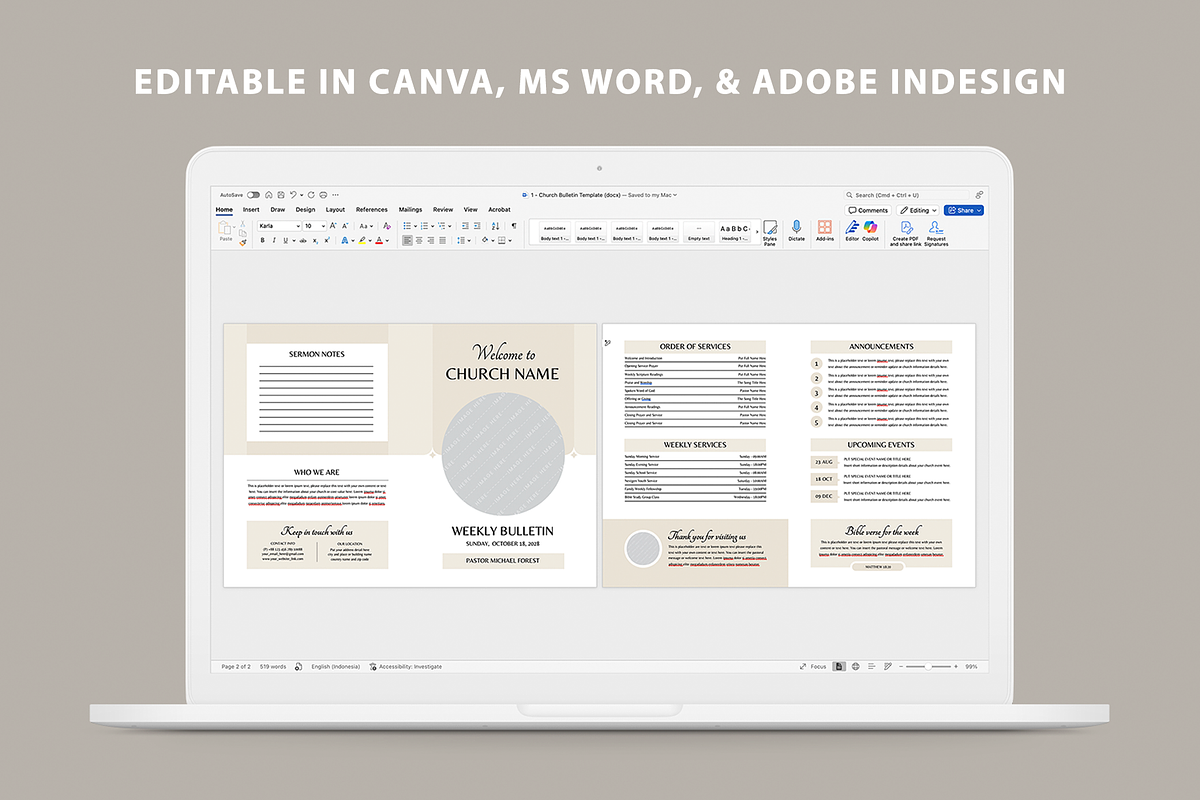Click the Cut scissors icon
This screenshot has height=800, width=1200.
(x=242, y=224)
